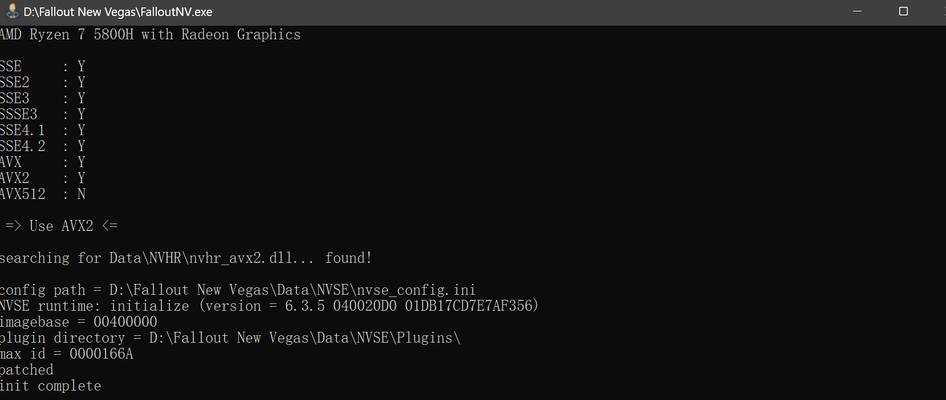The height and width of the screenshot is (400, 946).
Task: Click the SSE4.1 : Y line
Action: 42,130
